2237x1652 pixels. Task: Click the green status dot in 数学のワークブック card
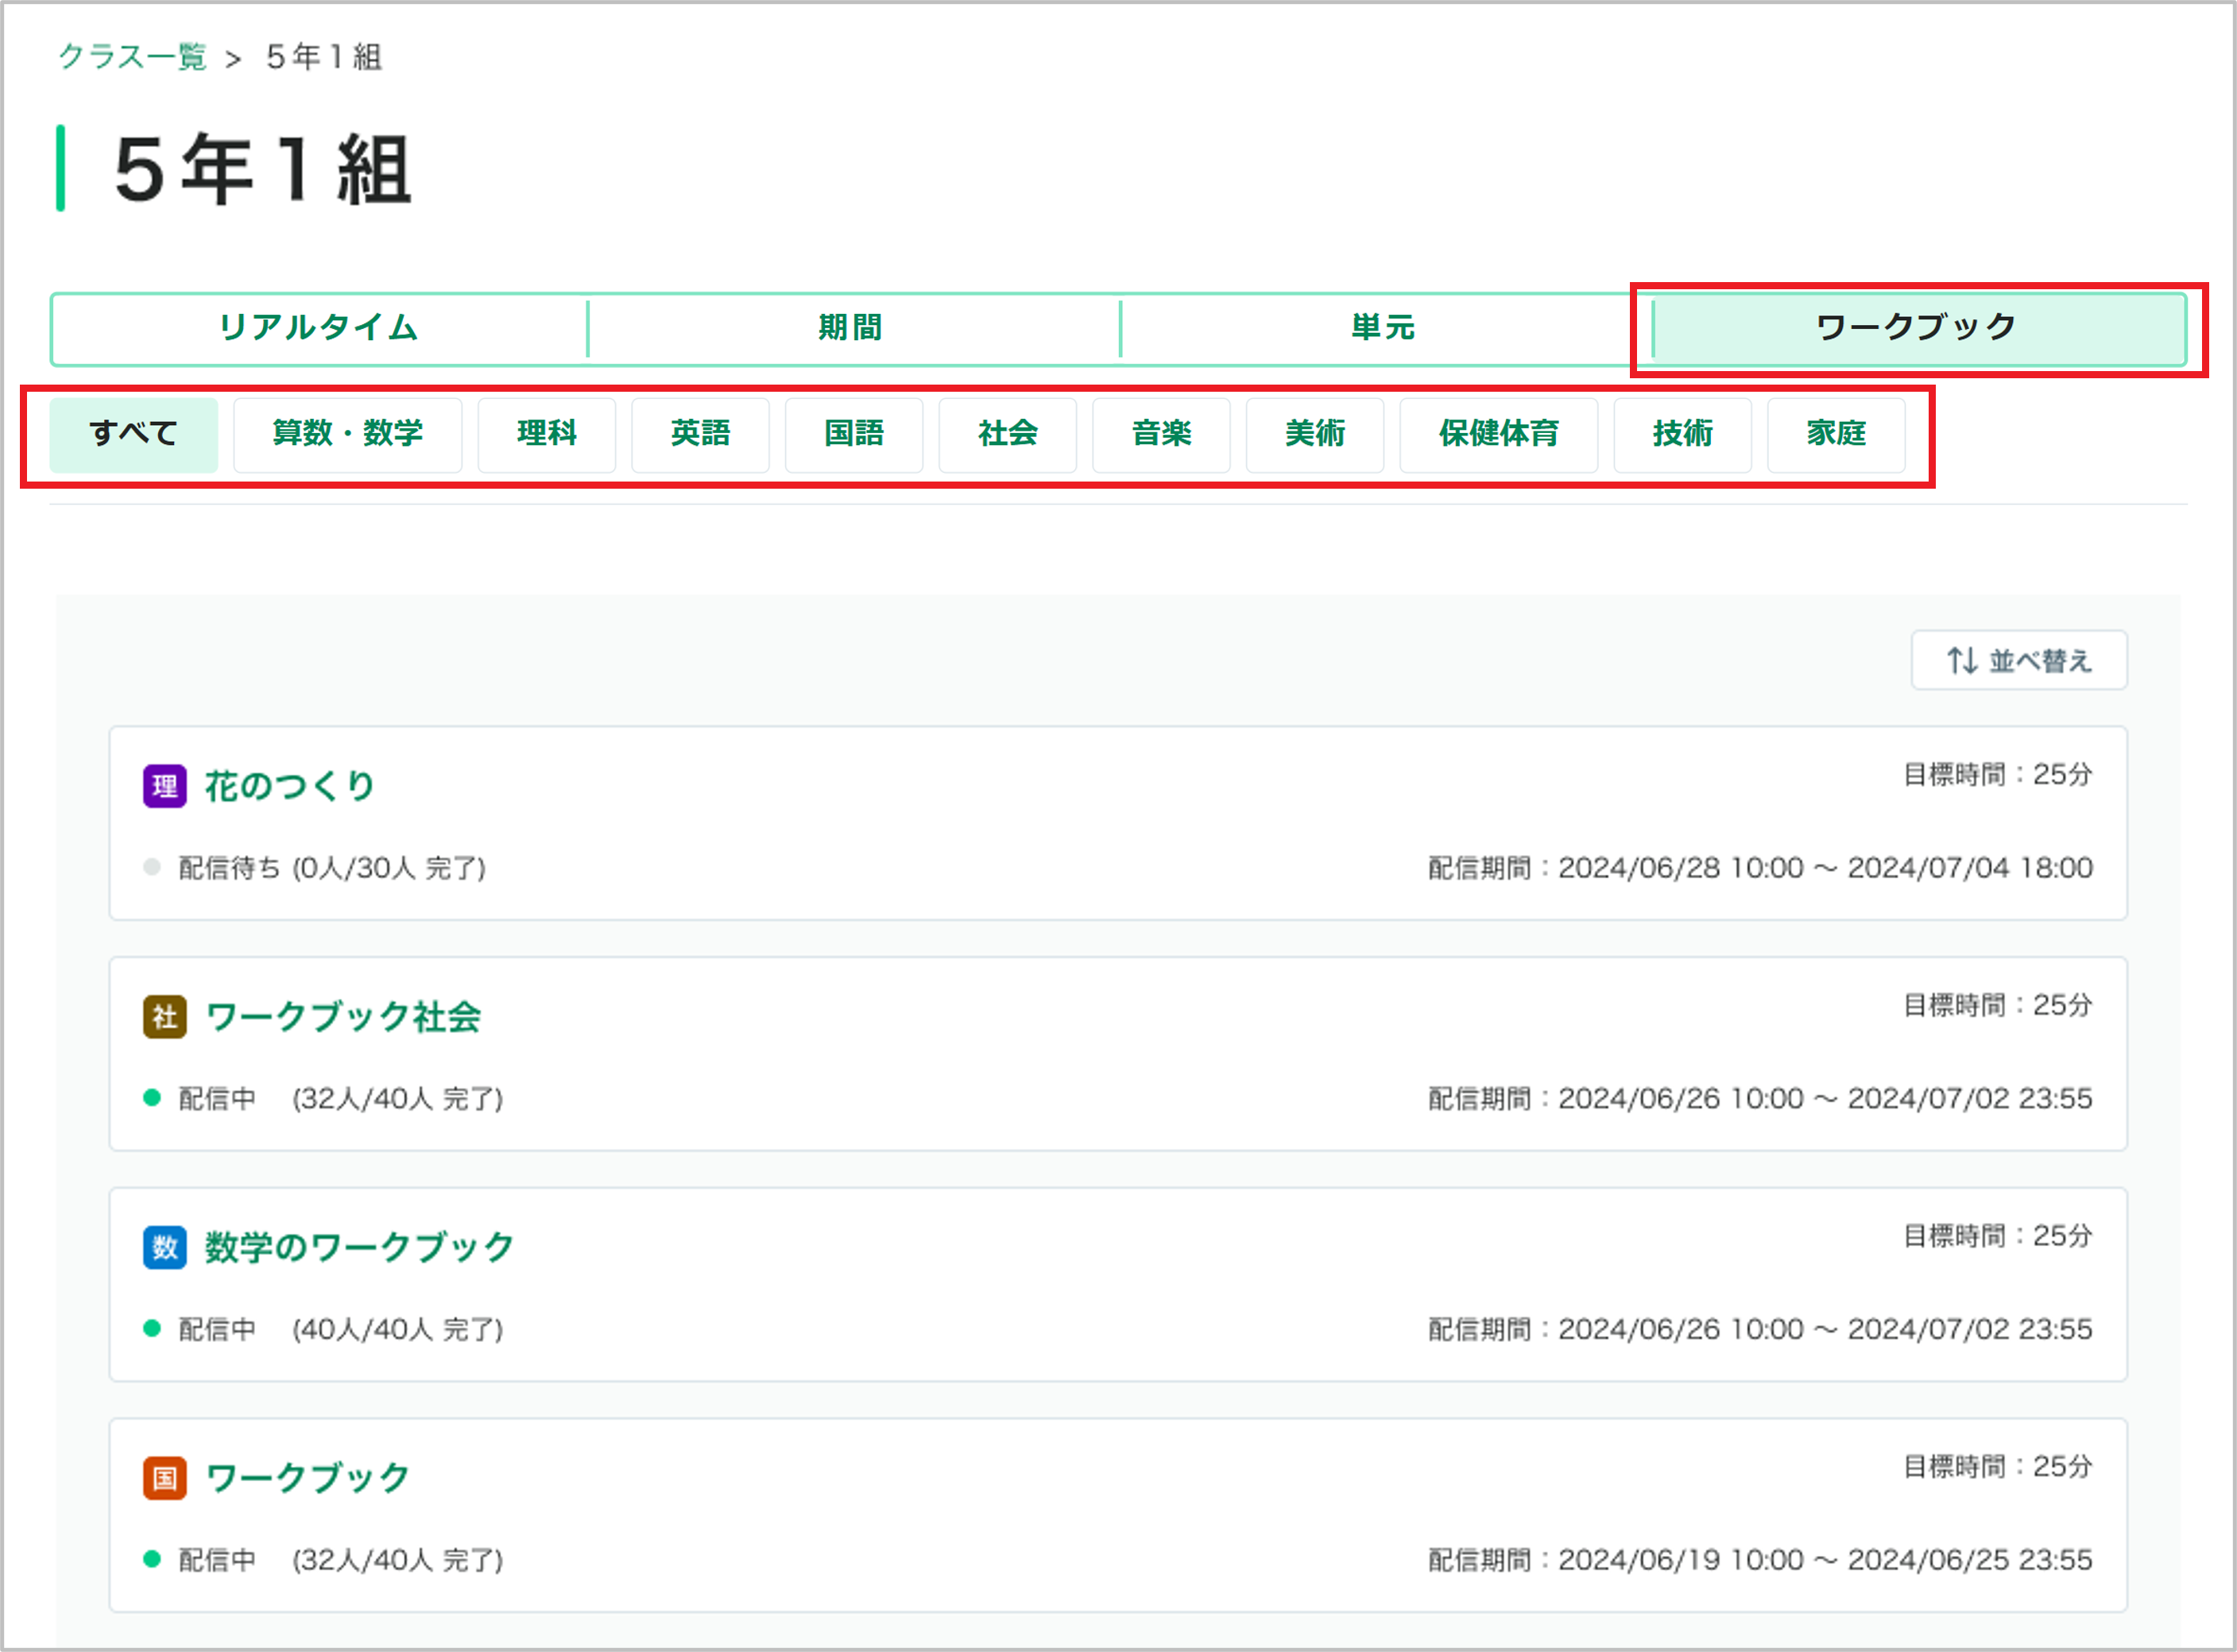(152, 1329)
